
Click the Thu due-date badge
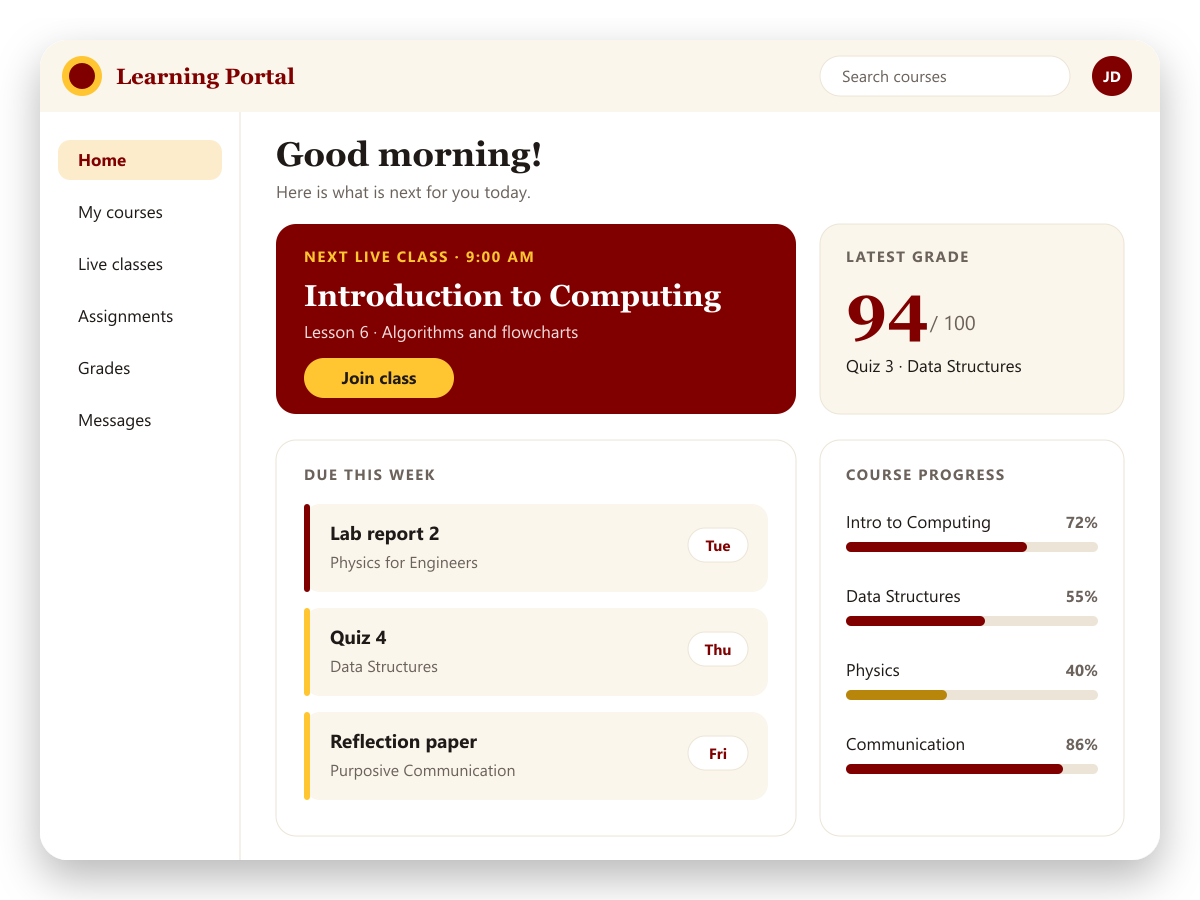click(718, 650)
